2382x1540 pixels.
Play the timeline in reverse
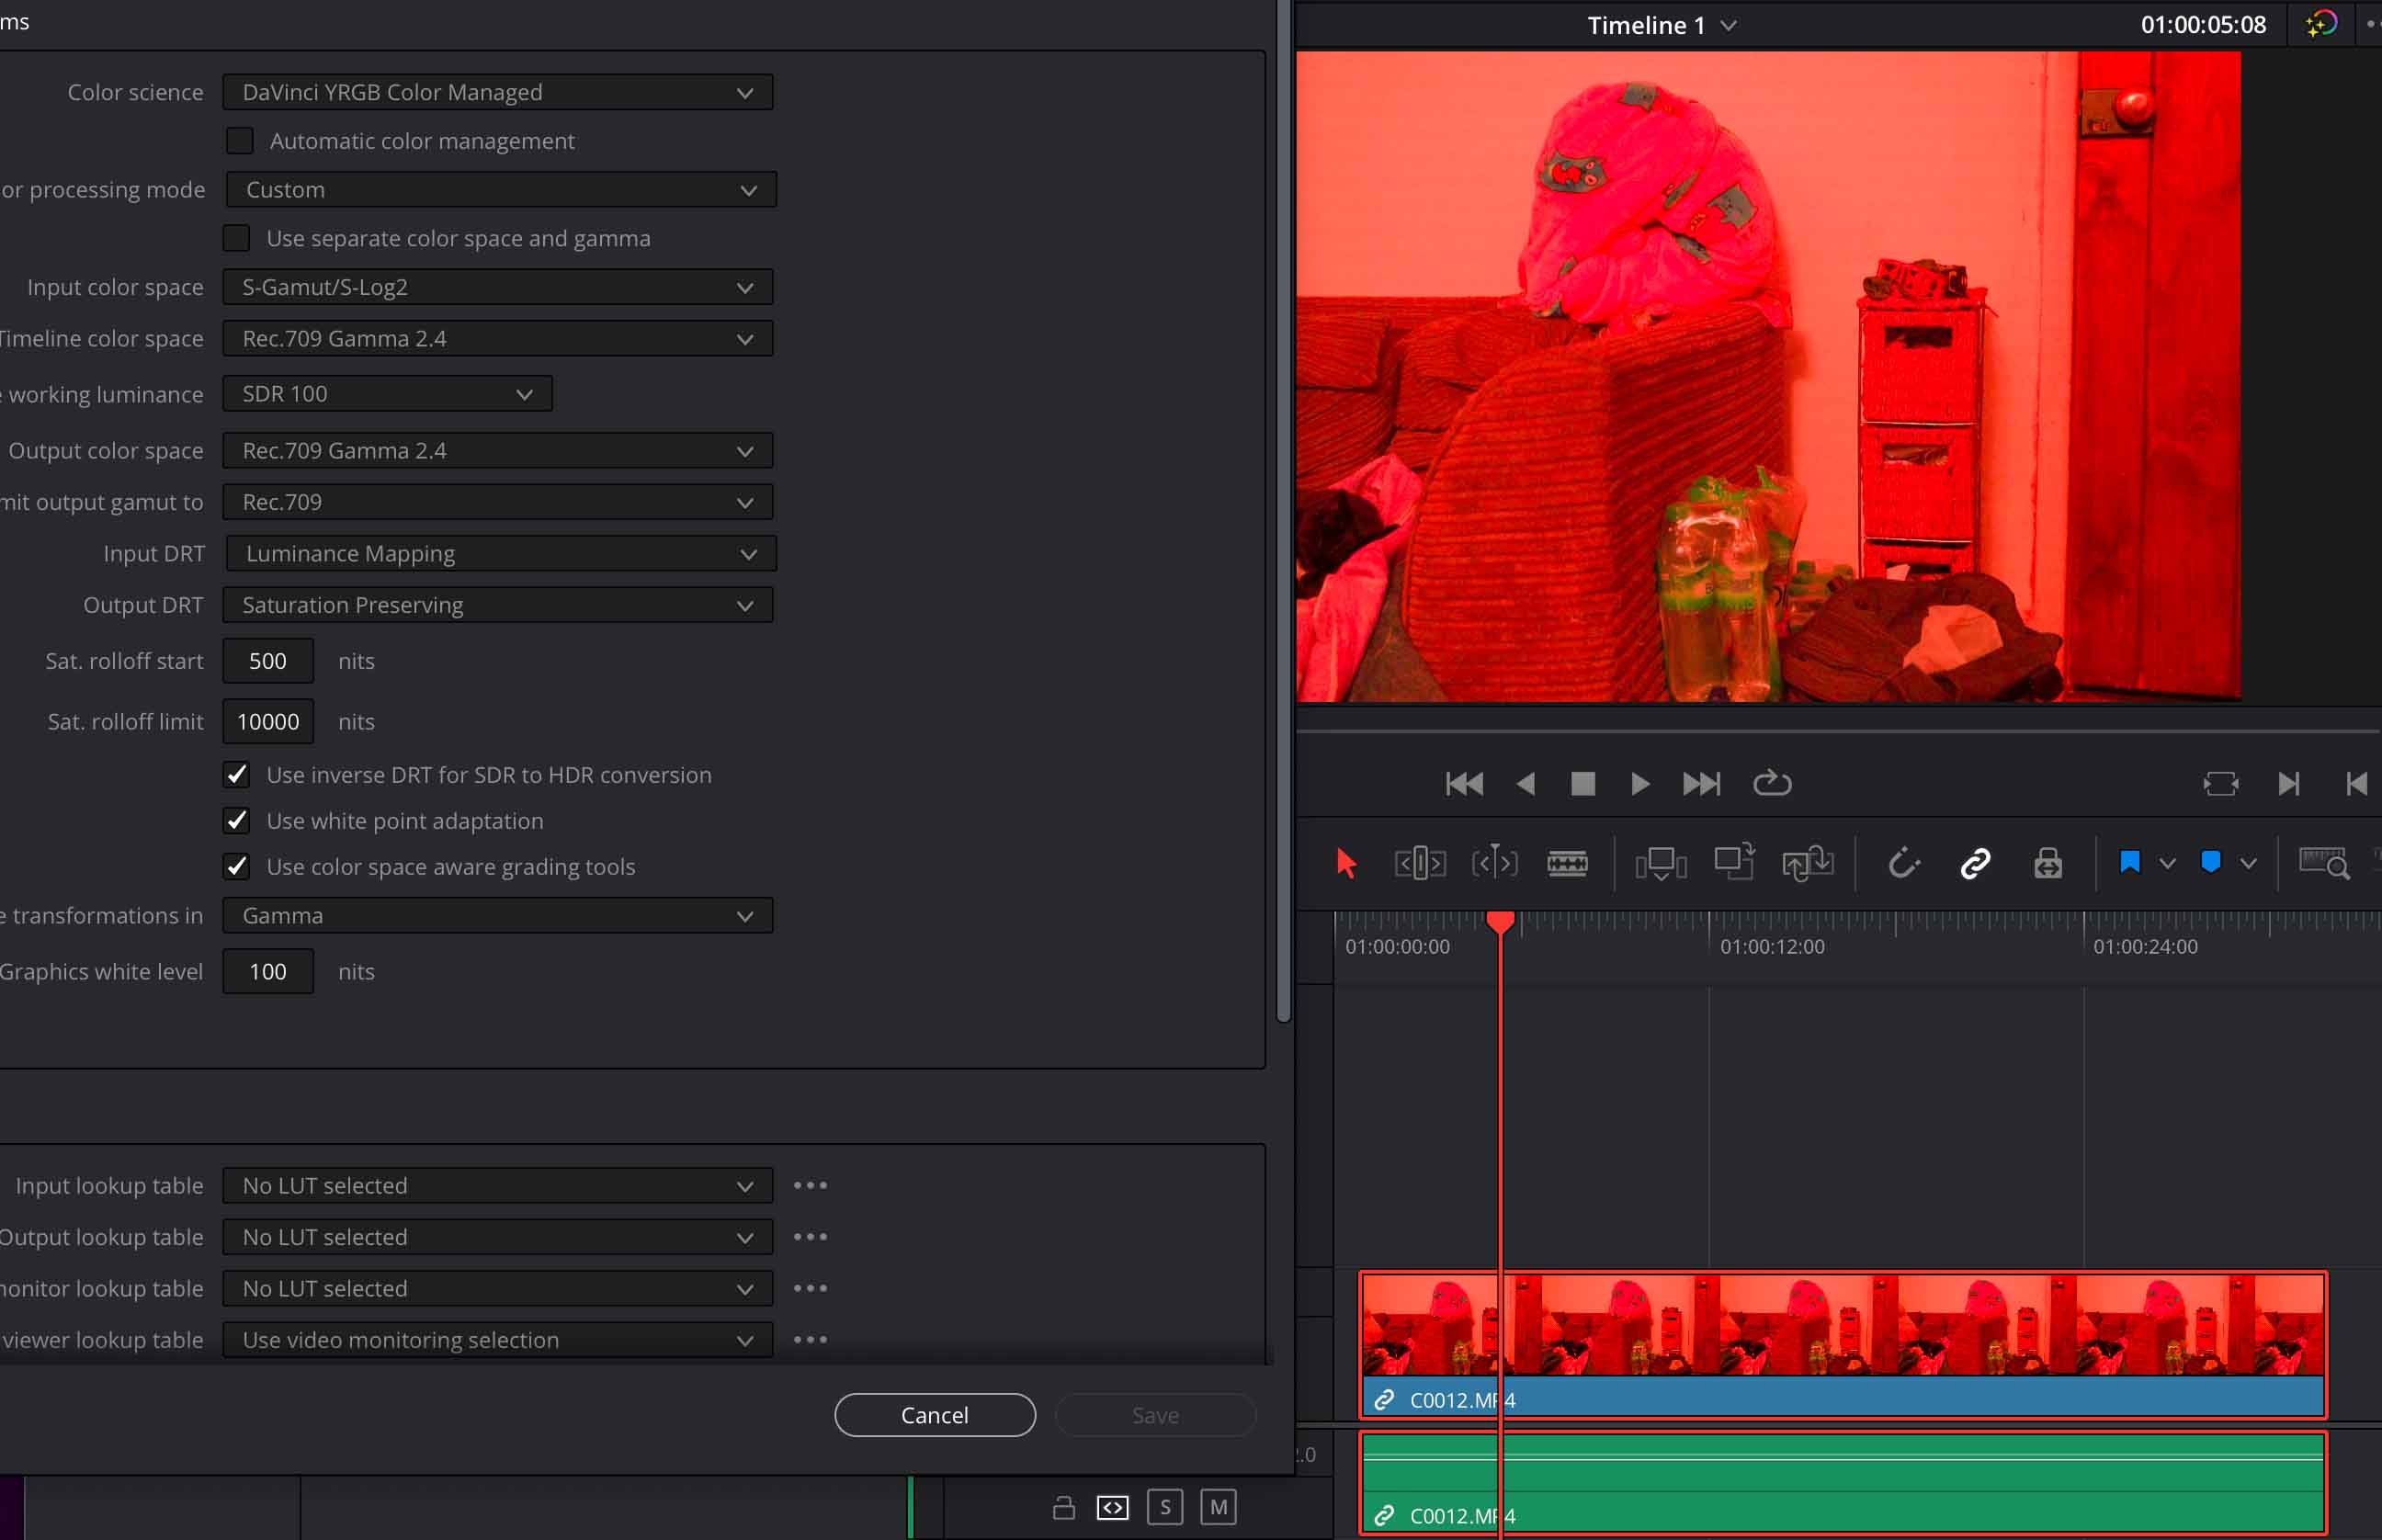point(1525,784)
